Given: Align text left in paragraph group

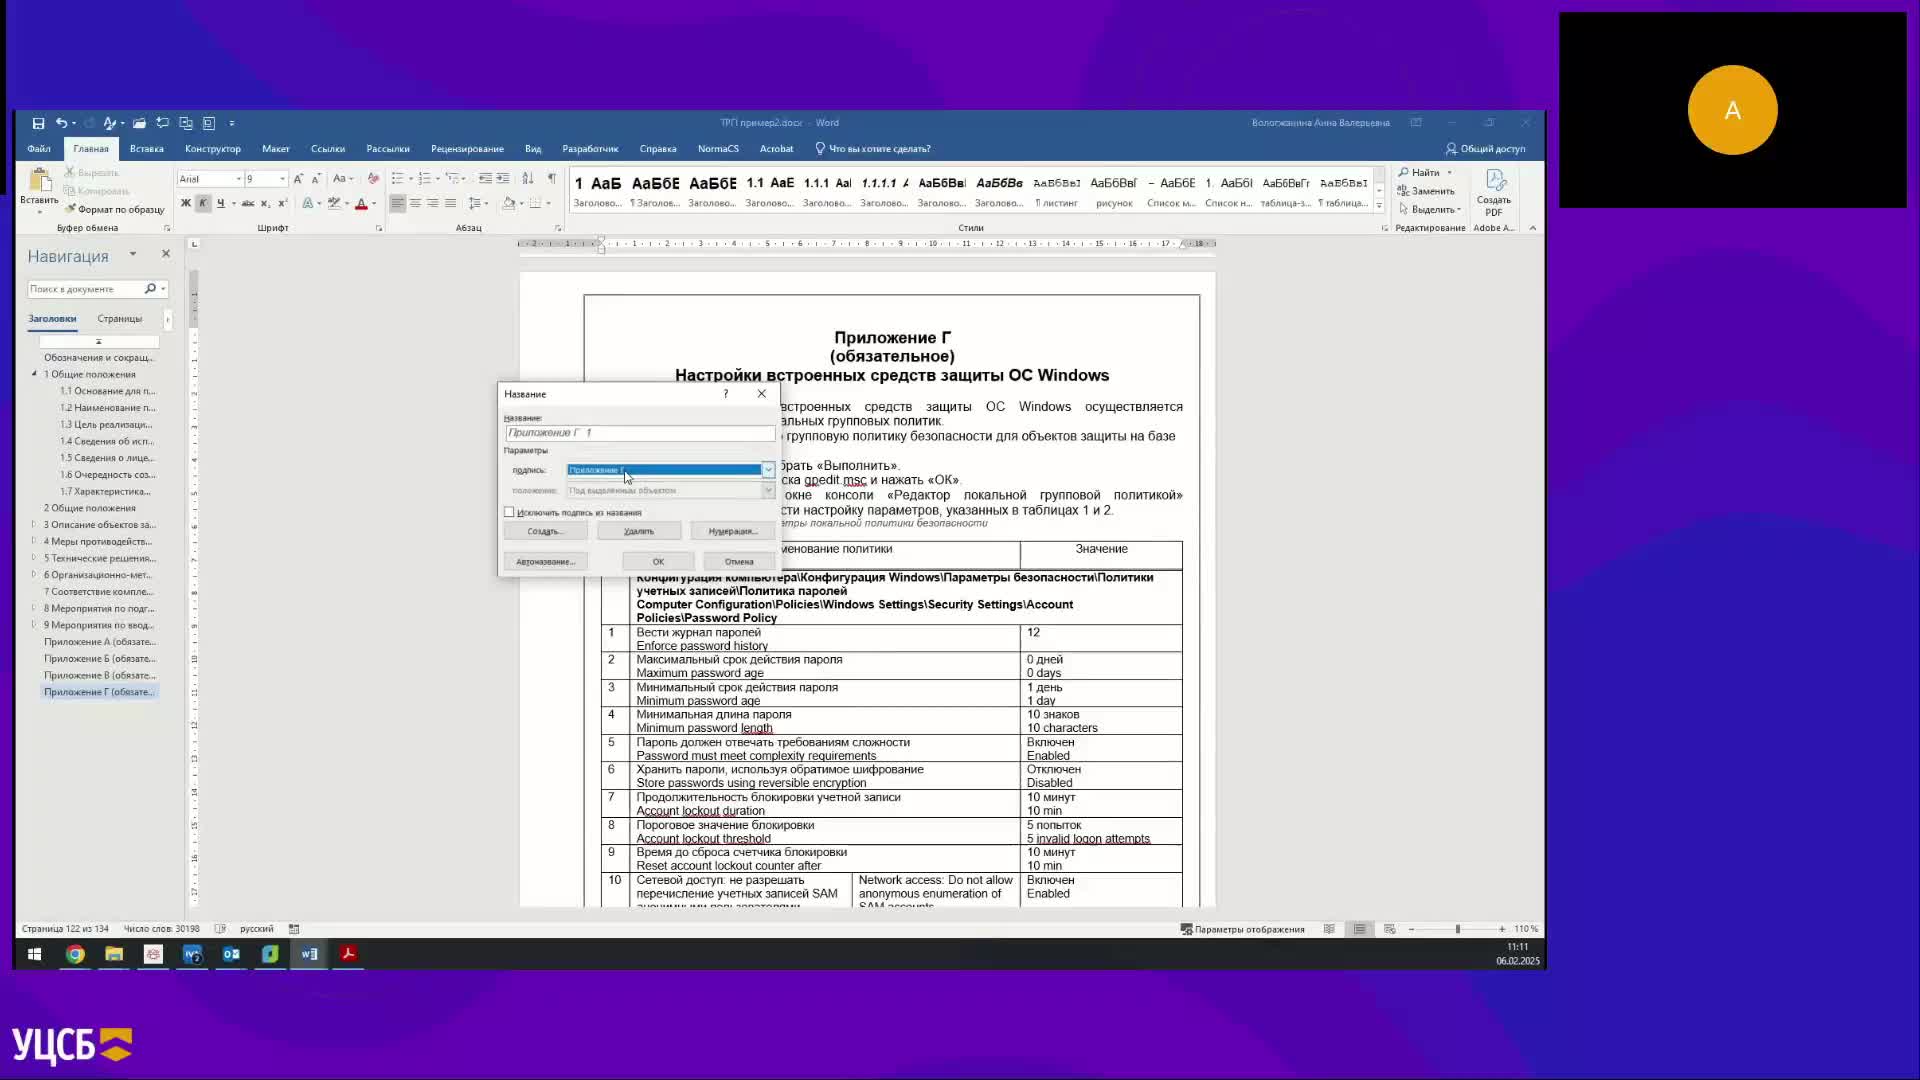Looking at the screenshot, I should [x=398, y=203].
